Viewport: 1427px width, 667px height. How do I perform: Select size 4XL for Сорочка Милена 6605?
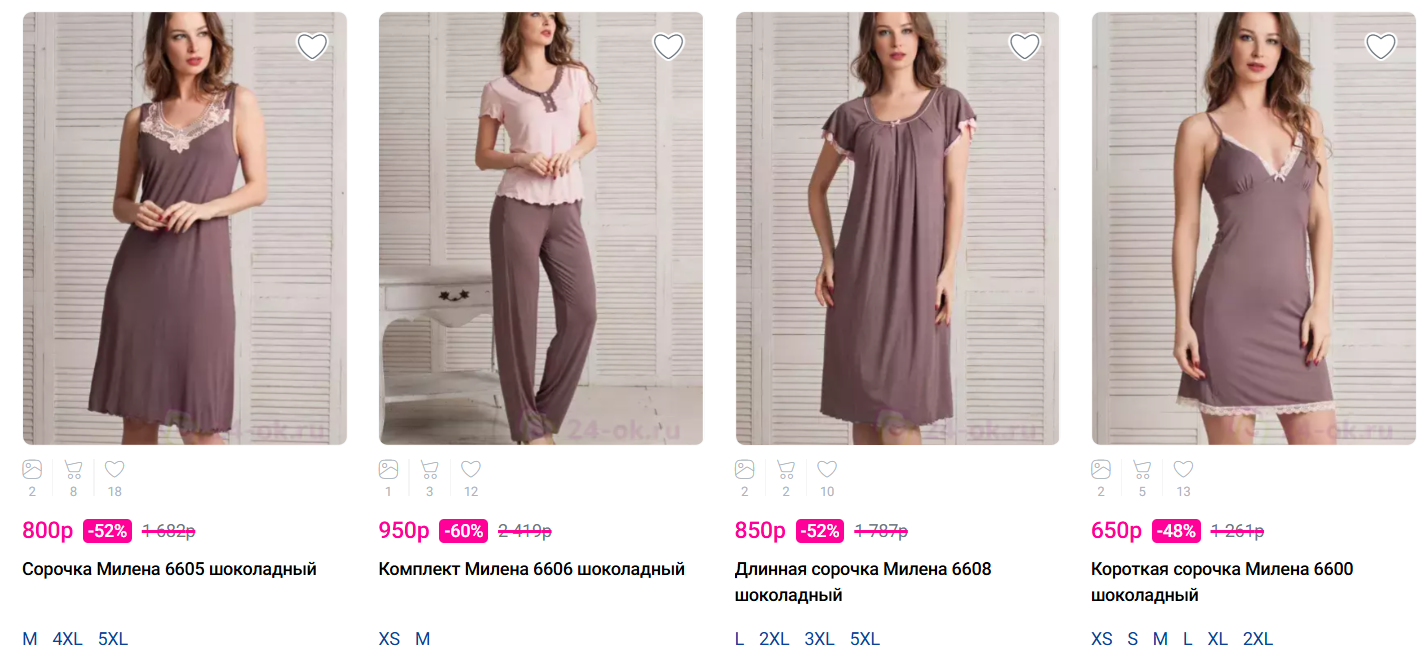pos(68,639)
